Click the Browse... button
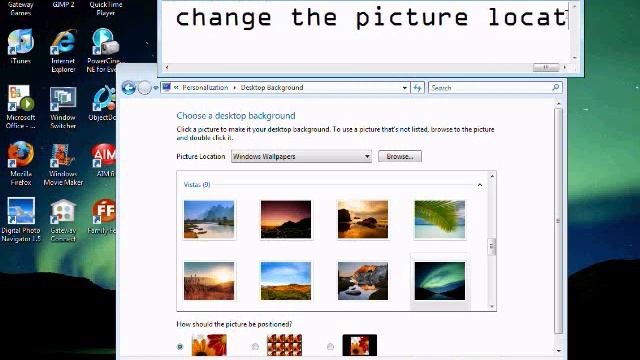 (x=400, y=156)
